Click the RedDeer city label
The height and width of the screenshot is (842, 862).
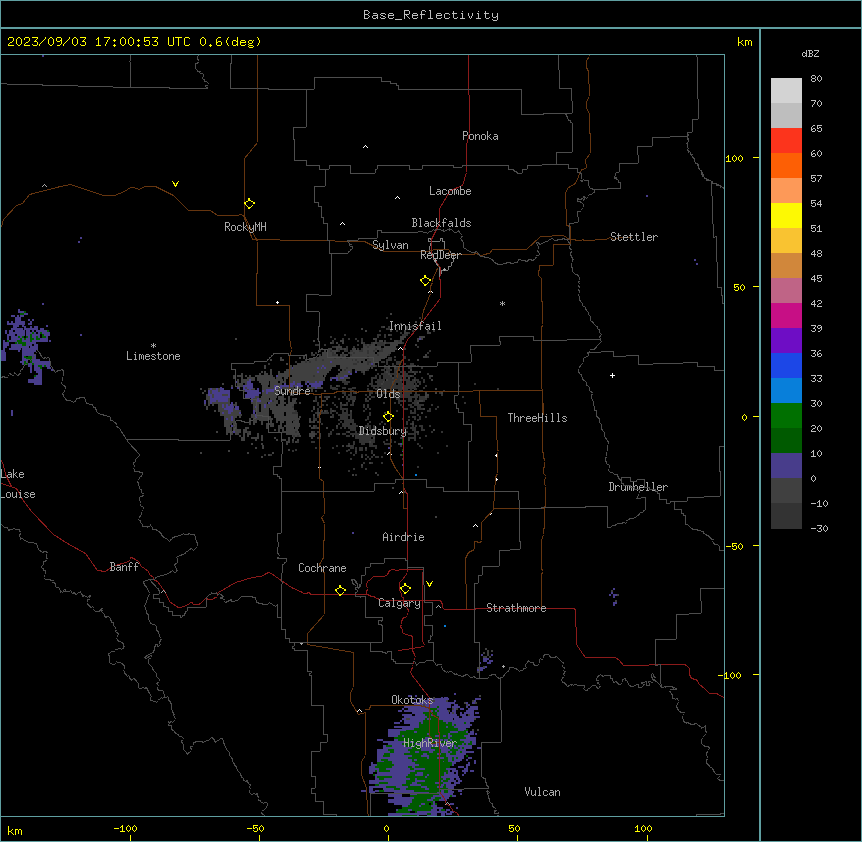pos(440,255)
